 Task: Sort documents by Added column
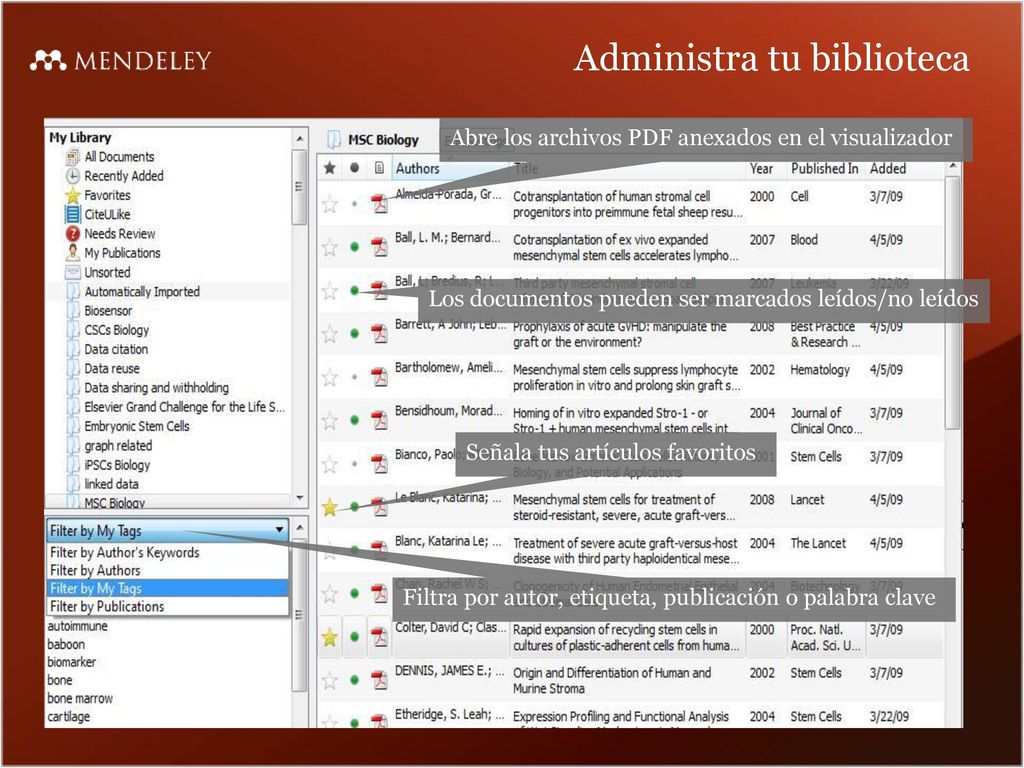point(888,168)
